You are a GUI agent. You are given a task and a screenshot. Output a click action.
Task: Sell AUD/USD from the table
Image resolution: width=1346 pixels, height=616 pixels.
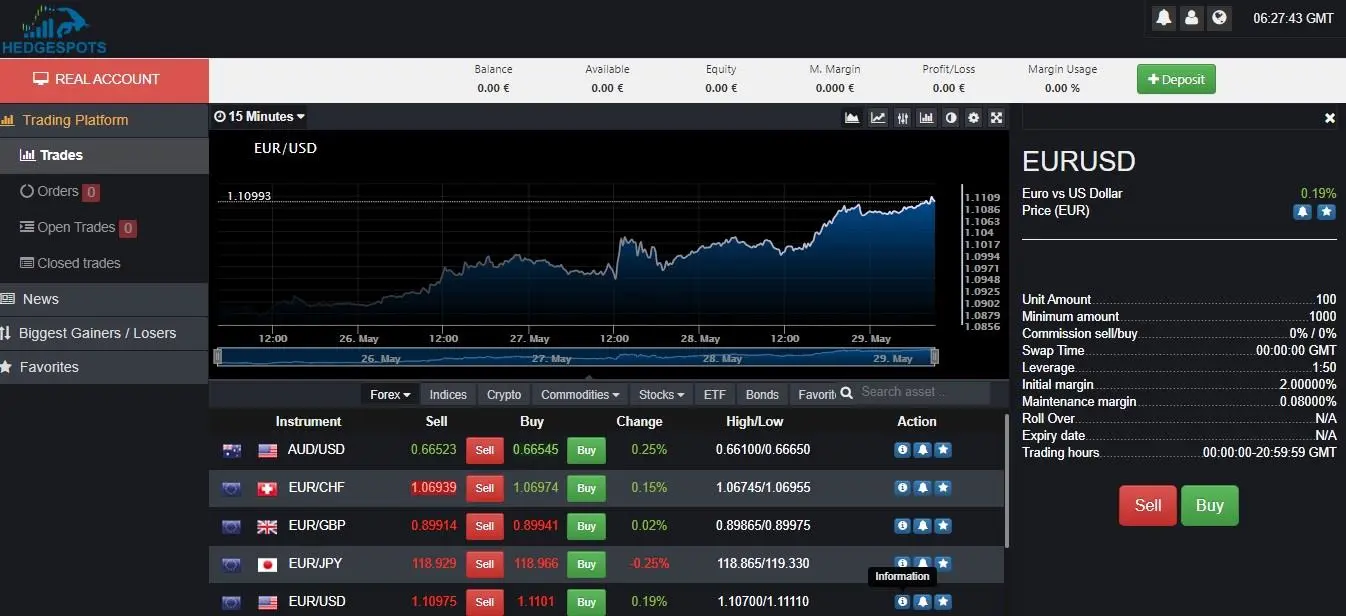485,450
